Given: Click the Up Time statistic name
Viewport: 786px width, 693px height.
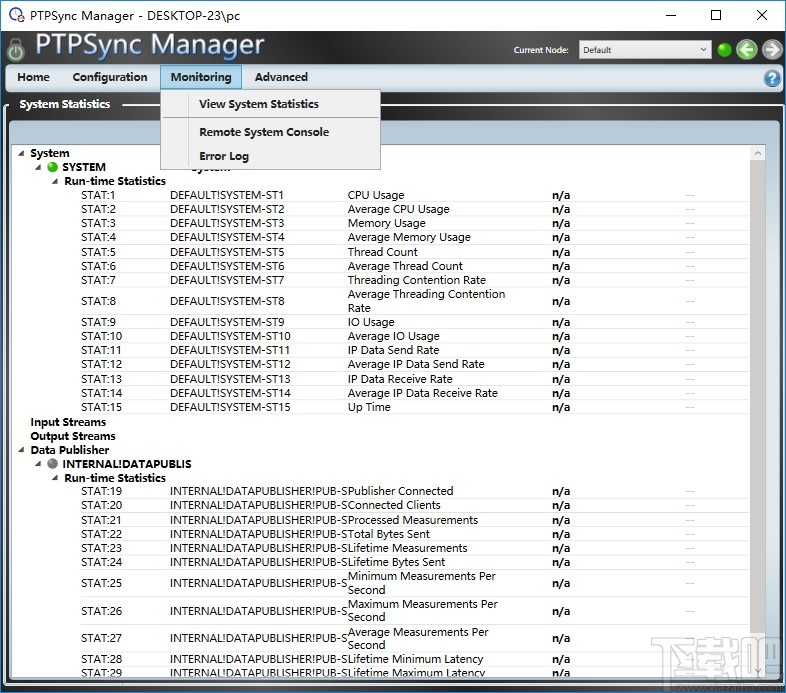Looking at the screenshot, I should [369, 407].
